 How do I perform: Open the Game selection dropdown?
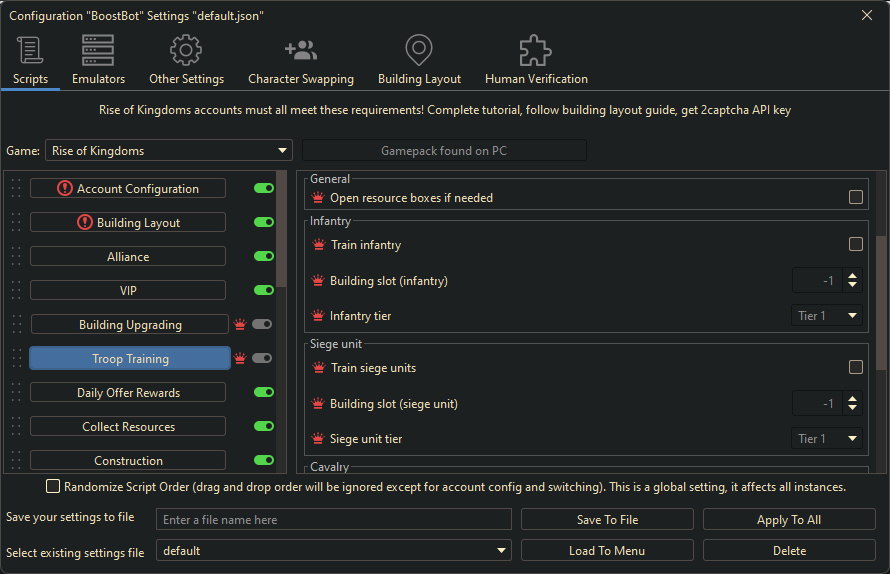pyautogui.click(x=168, y=151)
